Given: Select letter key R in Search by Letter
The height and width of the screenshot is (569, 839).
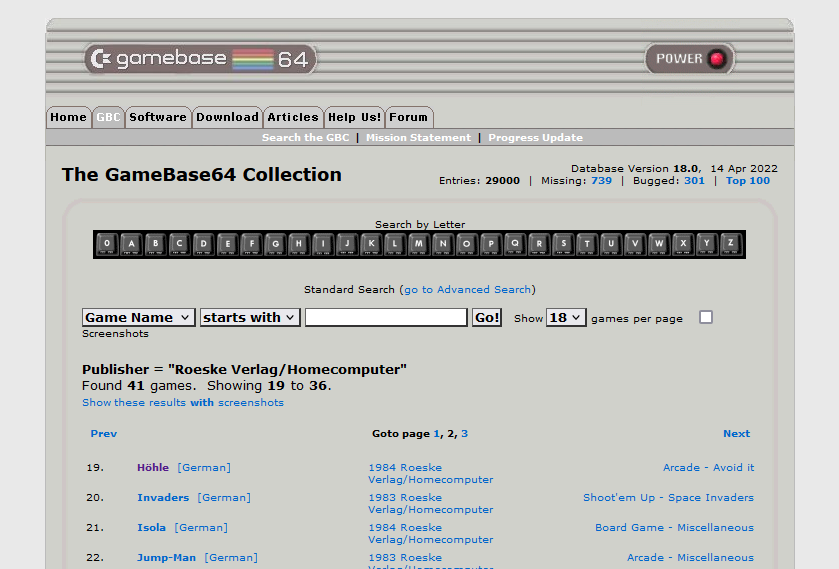Looking at the screenshot, I should point(539,244).
